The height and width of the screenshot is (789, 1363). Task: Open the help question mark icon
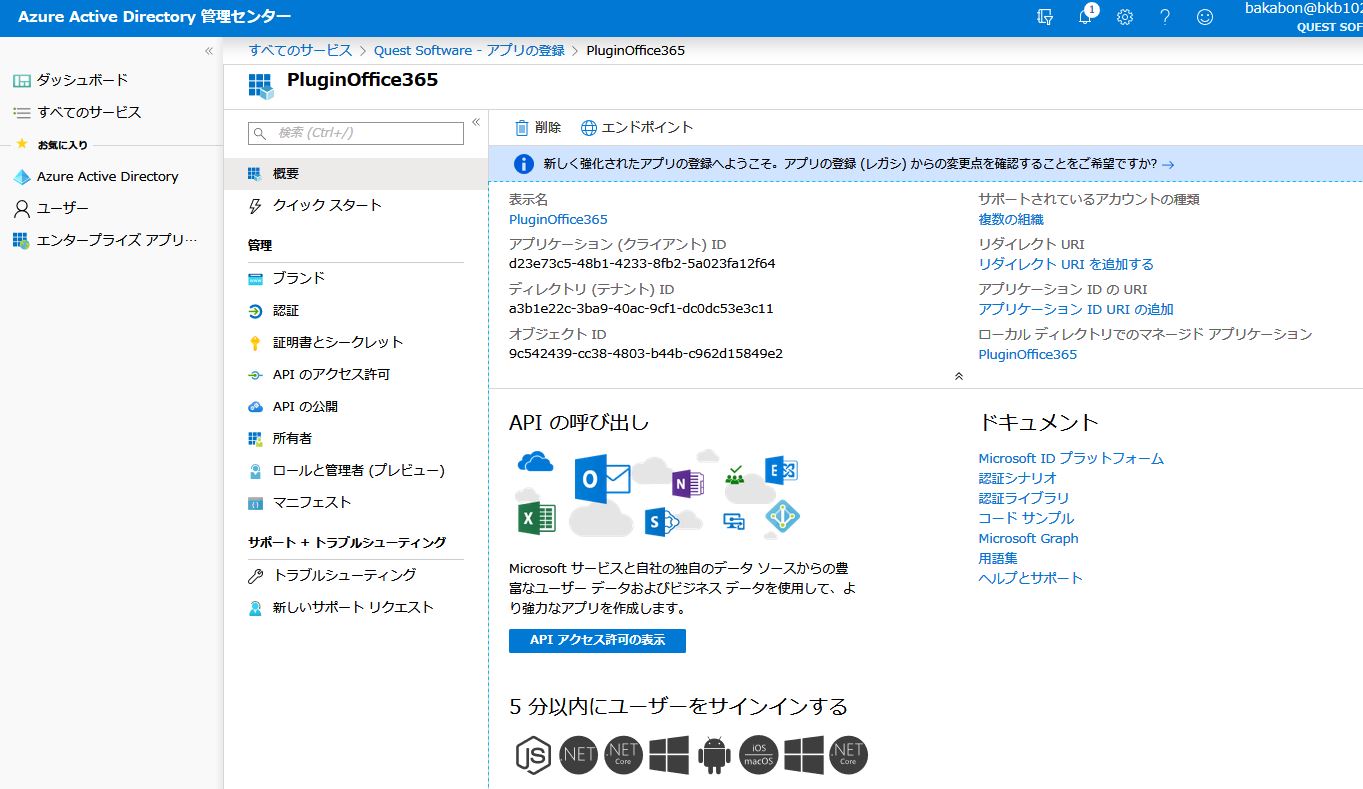click(x=1165, y=17)
